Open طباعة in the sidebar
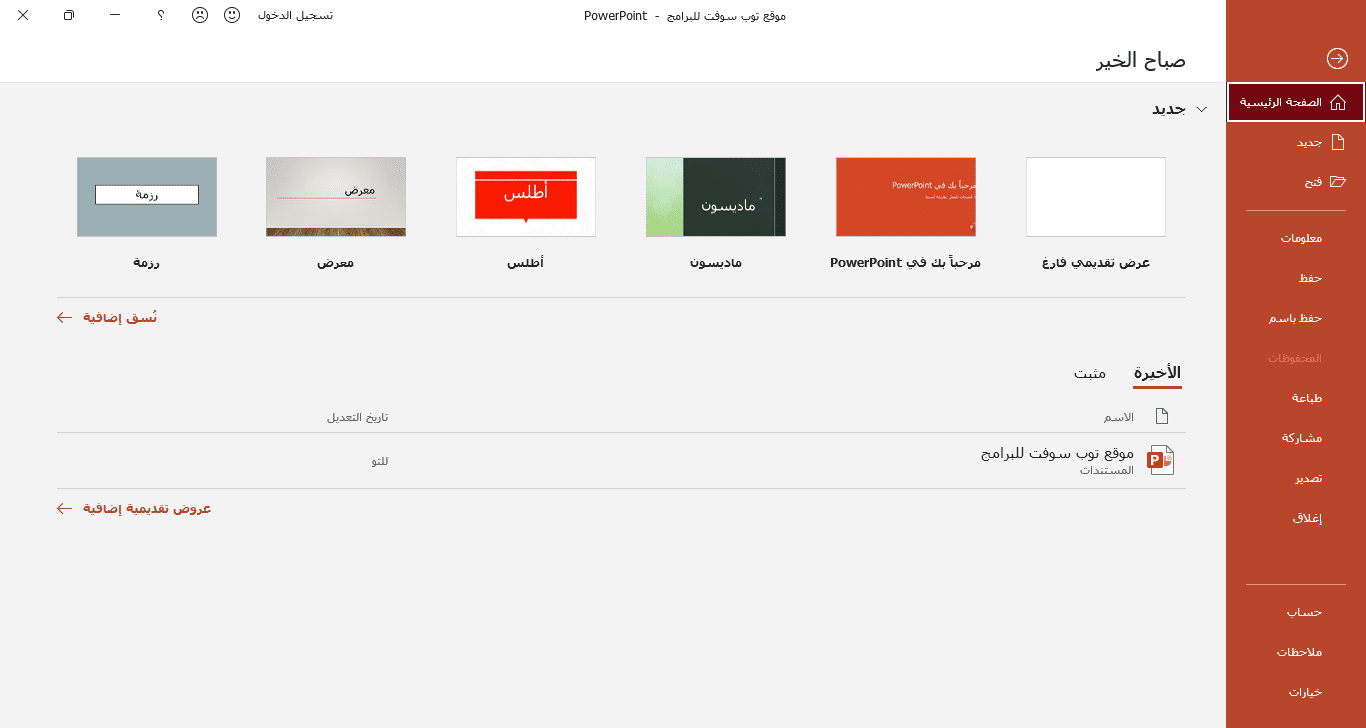The image size is (1366, 728). click(x=1307, y=398)
